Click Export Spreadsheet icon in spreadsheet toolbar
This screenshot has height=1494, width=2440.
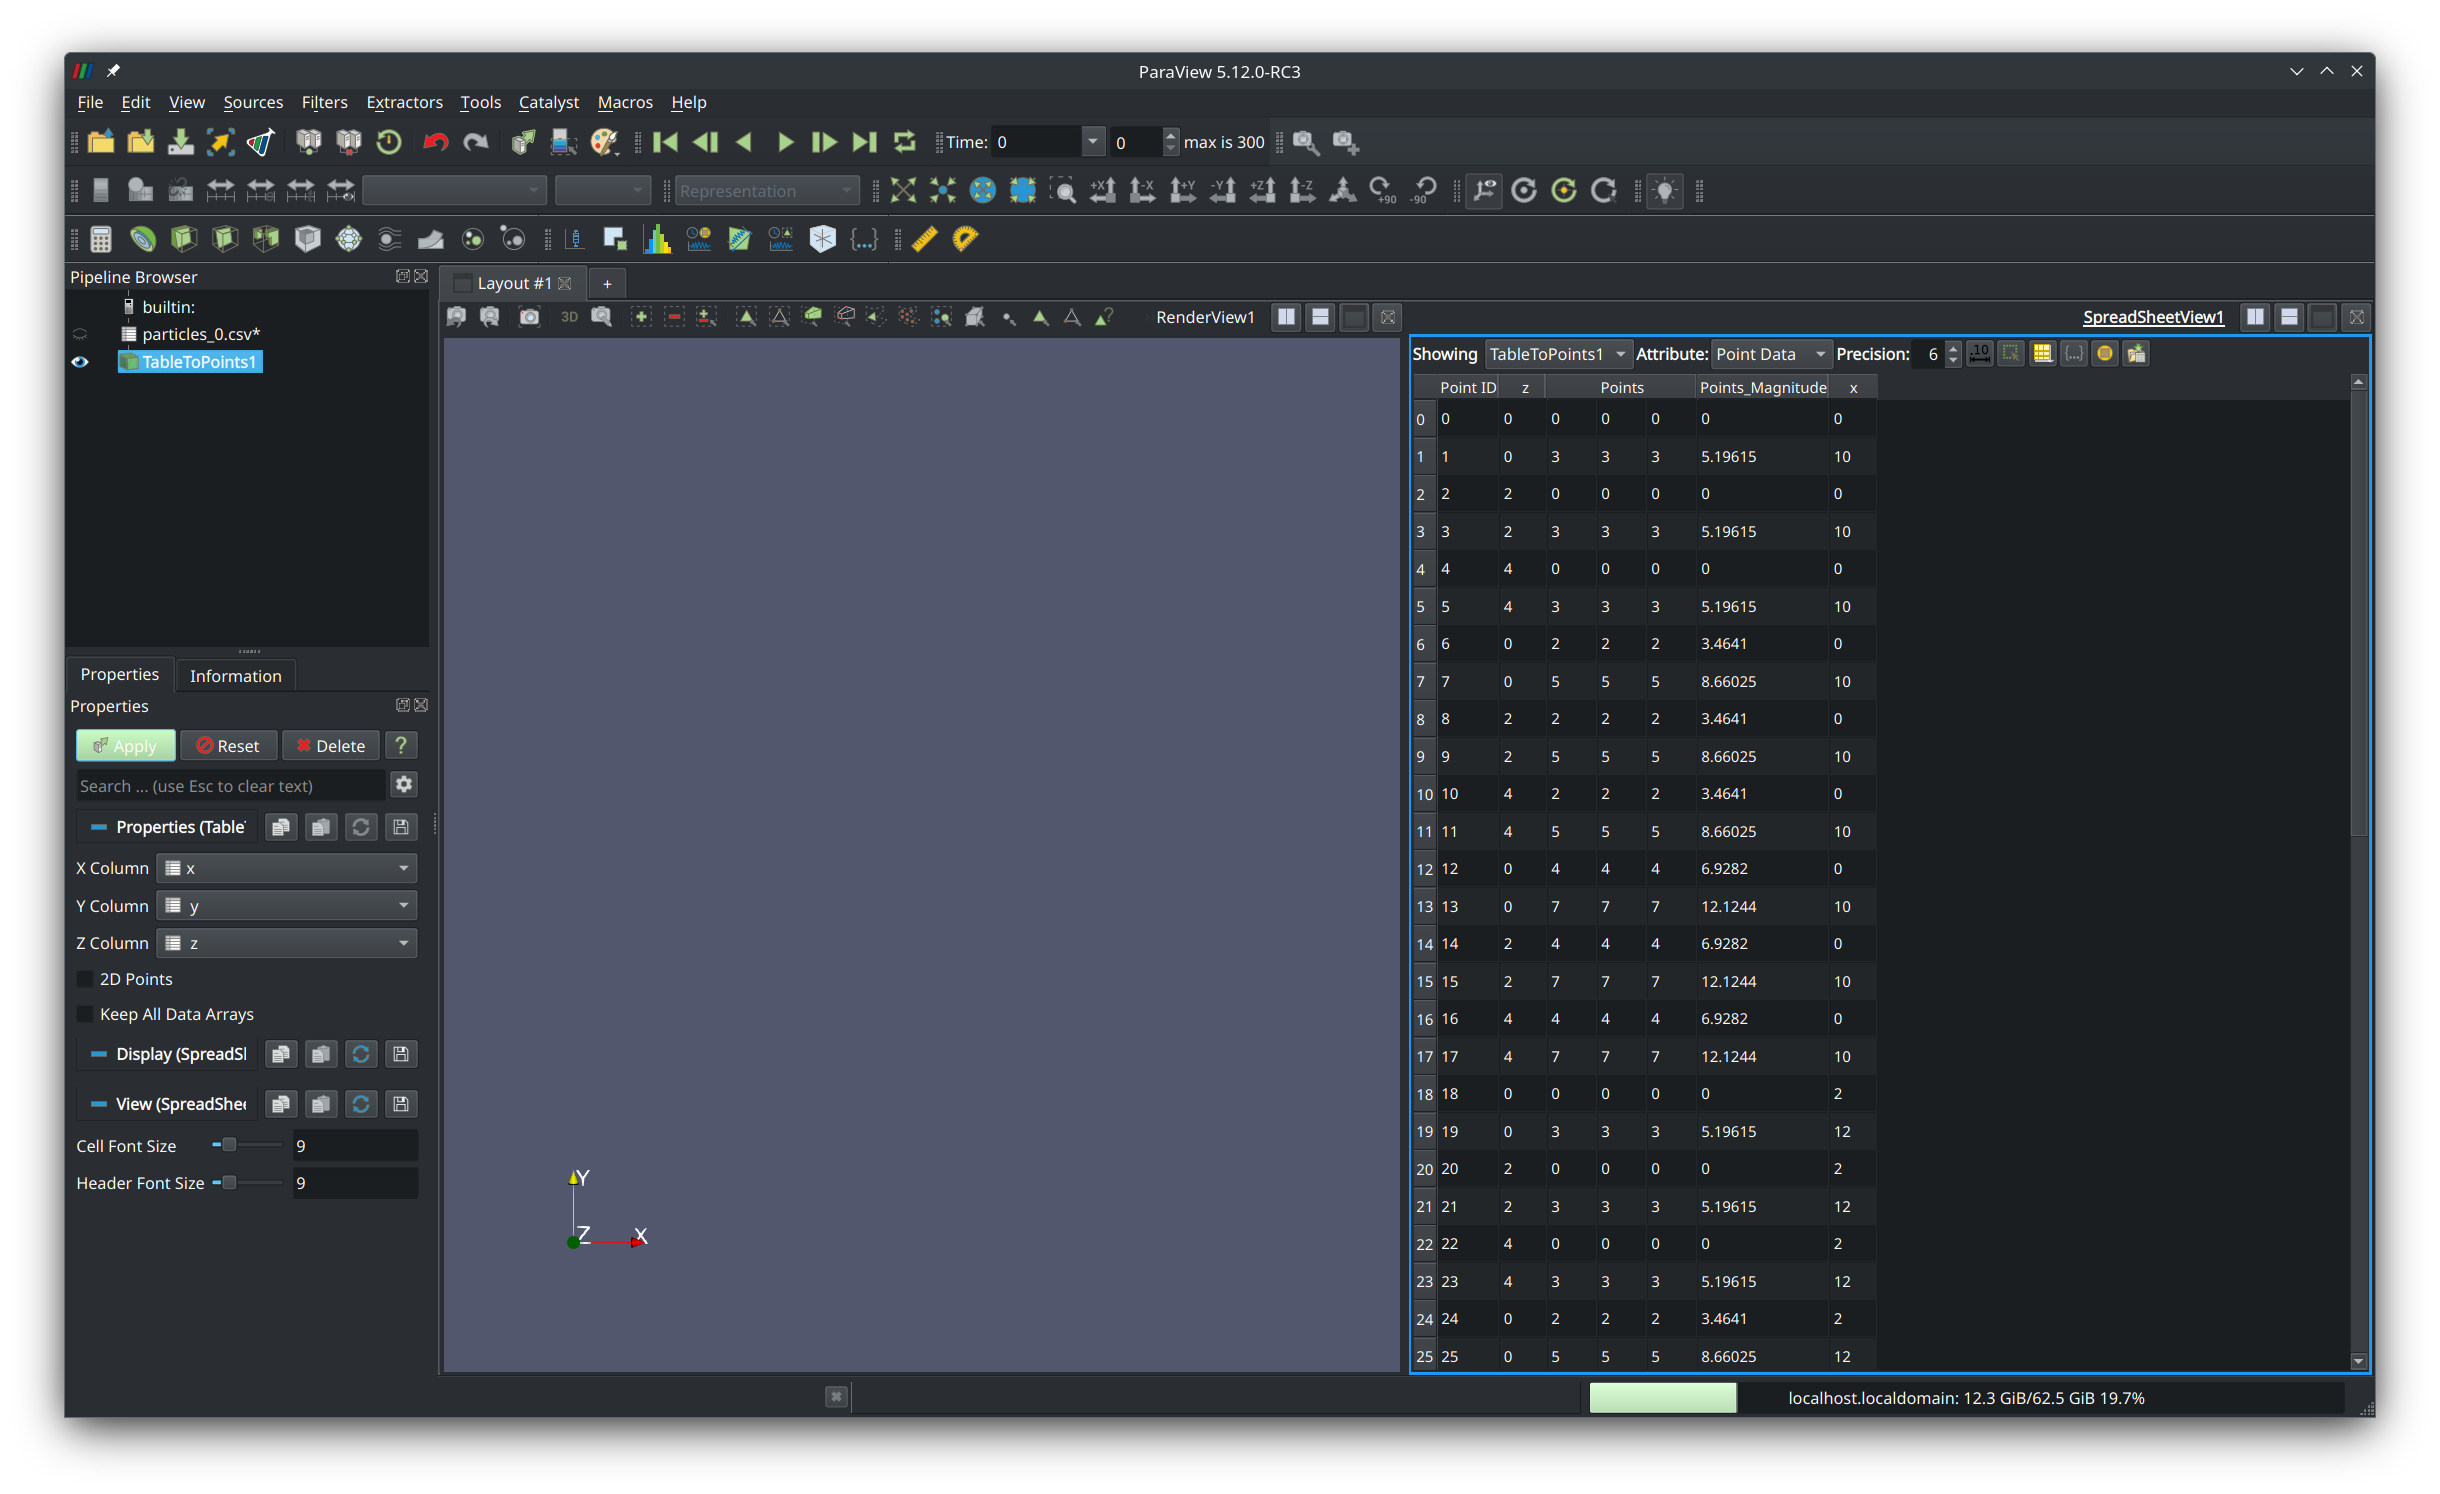[2137, 354]
